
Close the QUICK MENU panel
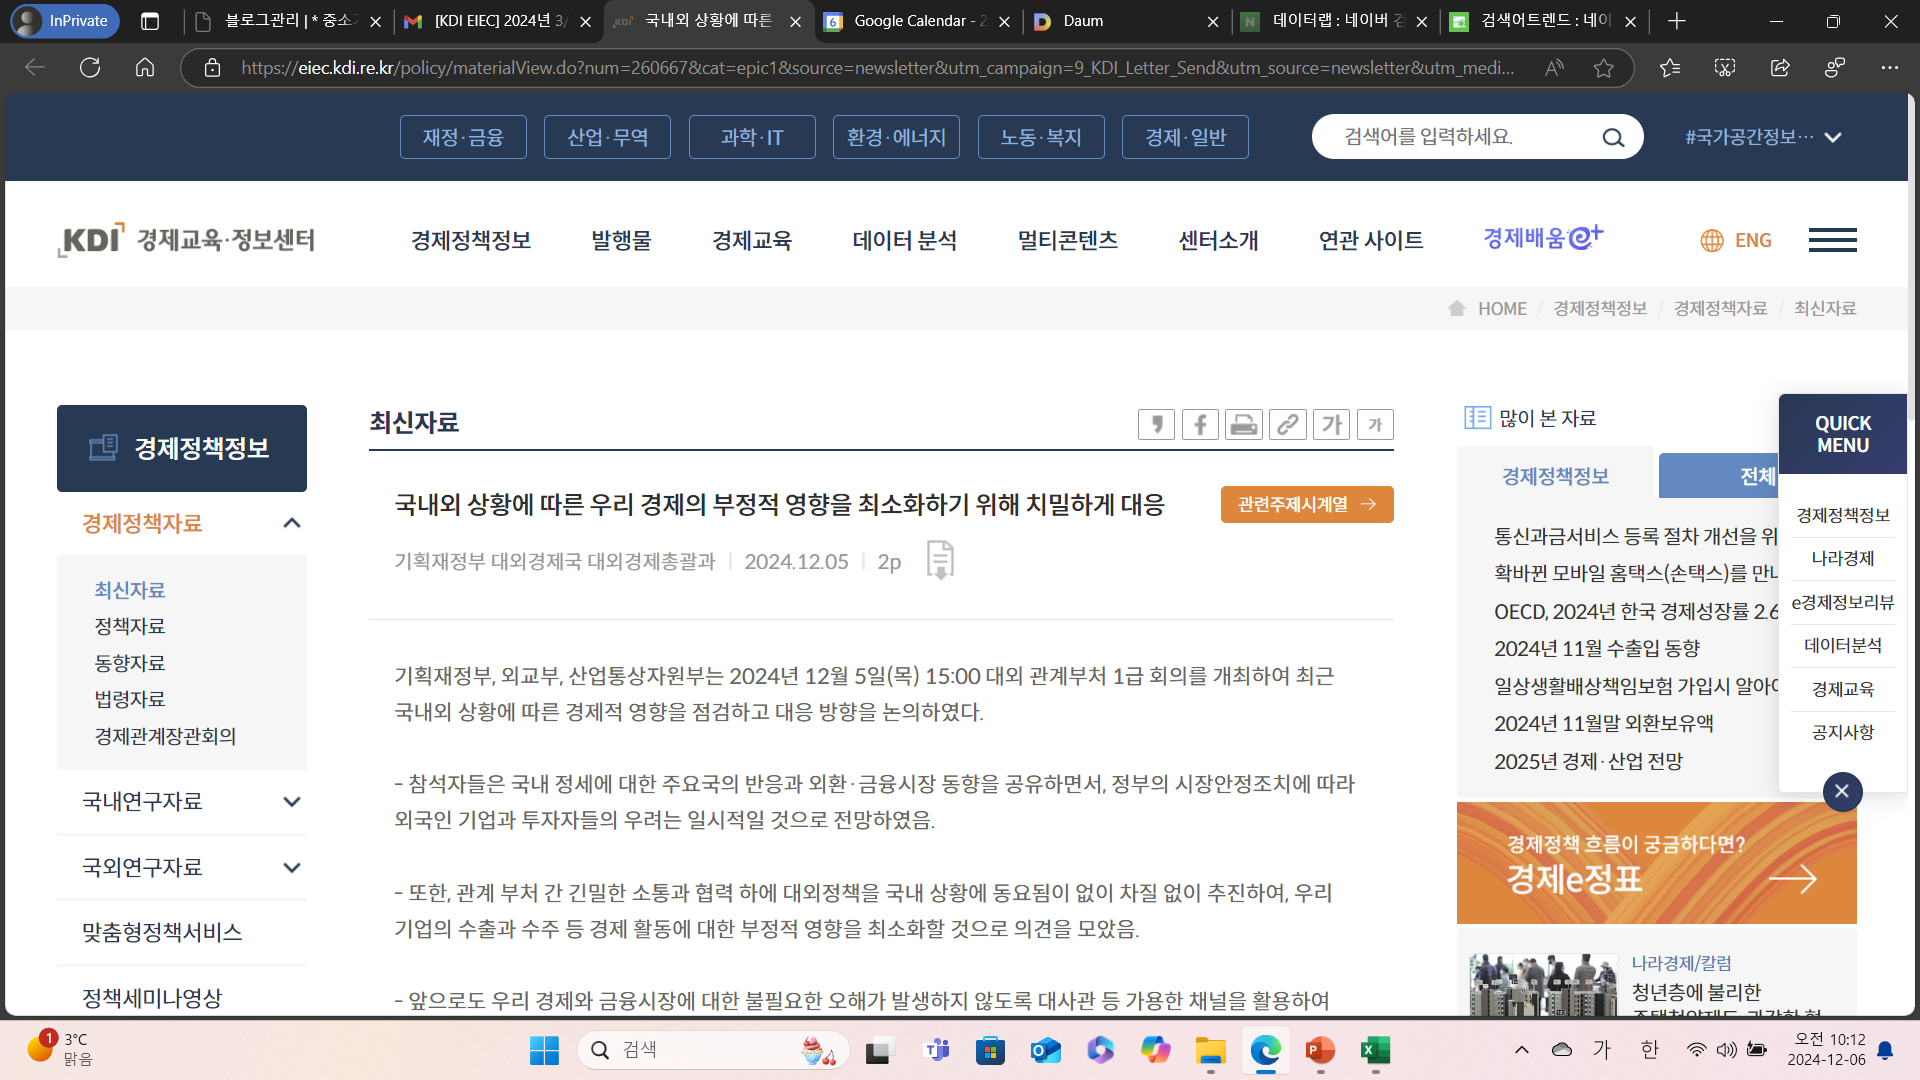1842,791
